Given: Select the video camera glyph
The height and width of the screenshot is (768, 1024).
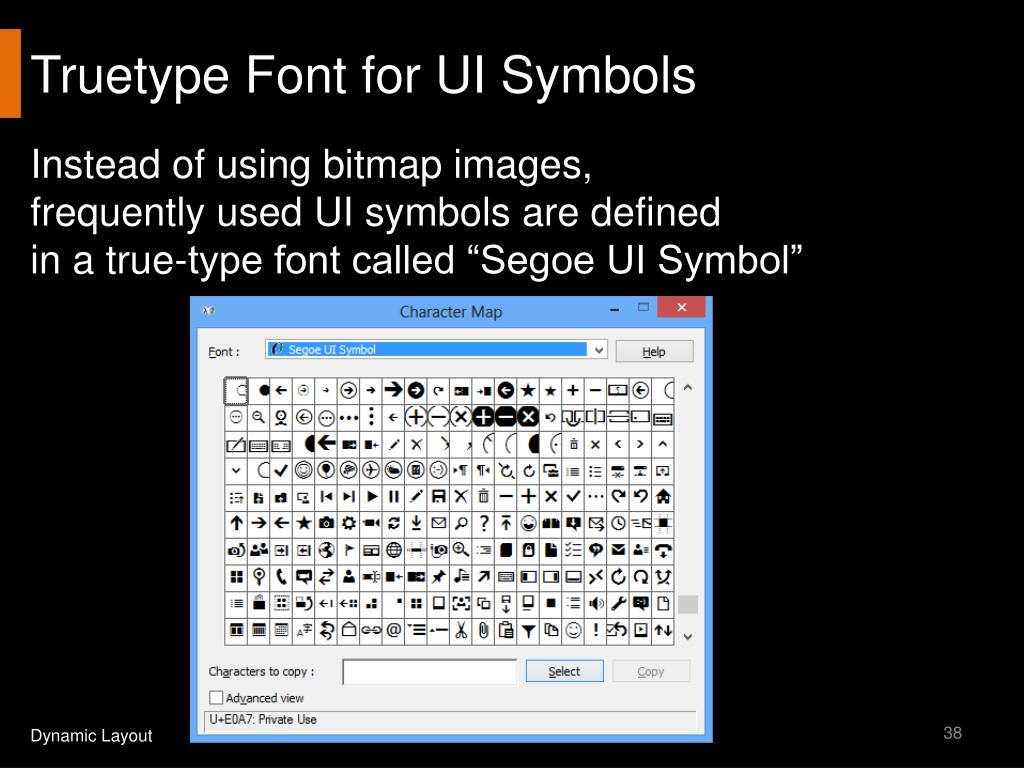Looking at the screenshot, I should pyautogui.click(x=371, y=522).
